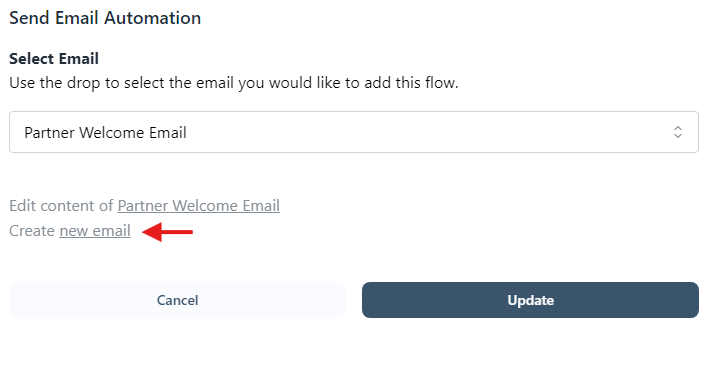Viewport: 708px width, 371px height.
Task: Toggle the email list using the chevron arrows
Action: click(677, 132)
